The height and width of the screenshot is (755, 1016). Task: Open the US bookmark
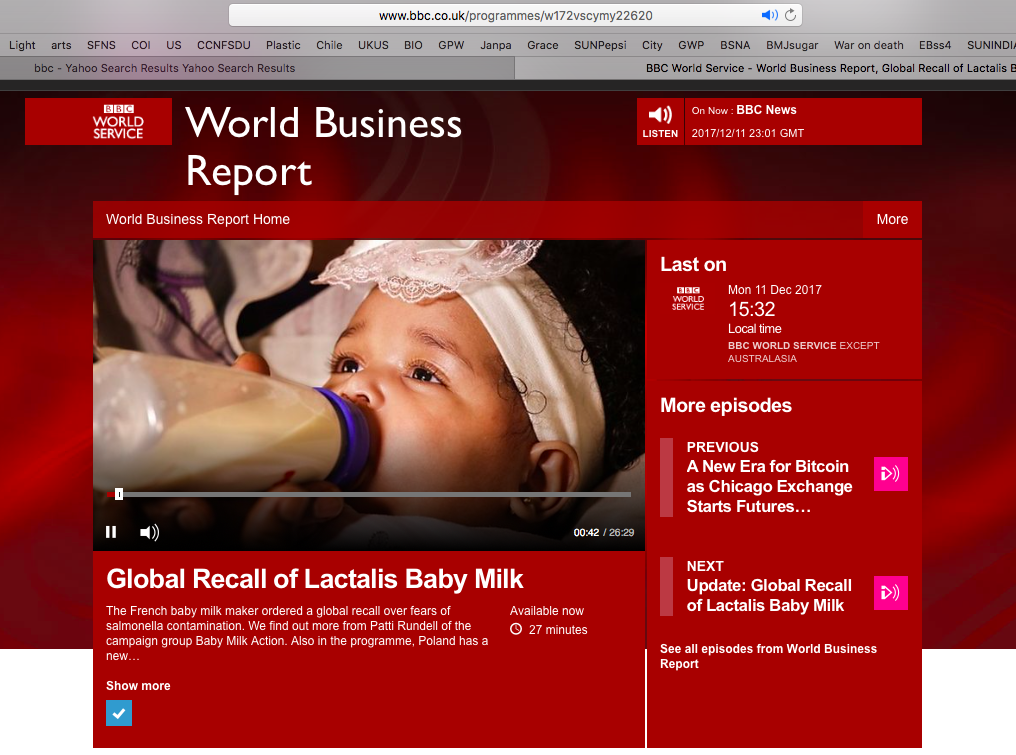coord(174,45)
